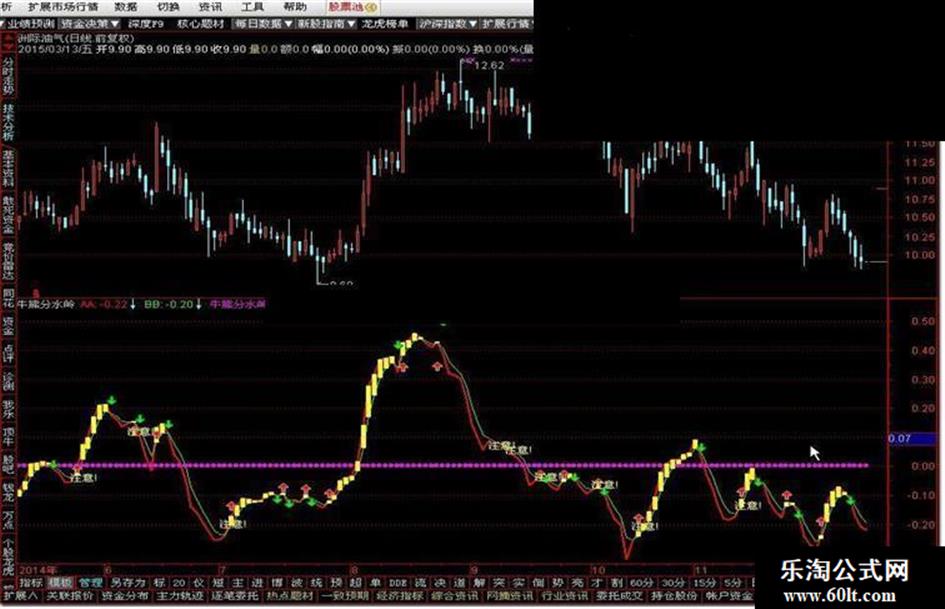The height and width of the screenshot is (609, 945).
Task: Click the 指标 tab at bottom
Action: (x=31, y=582)
